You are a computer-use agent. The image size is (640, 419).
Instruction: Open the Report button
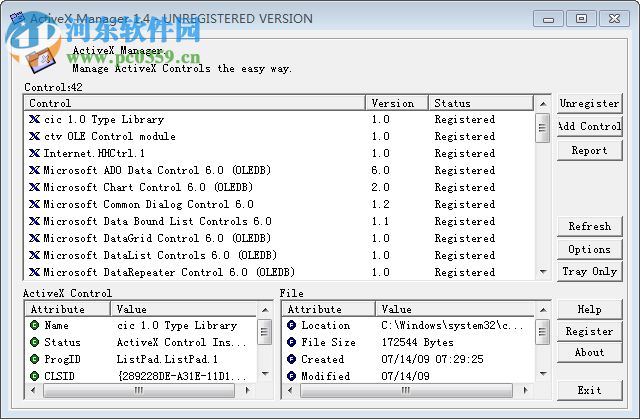(589, 151)
